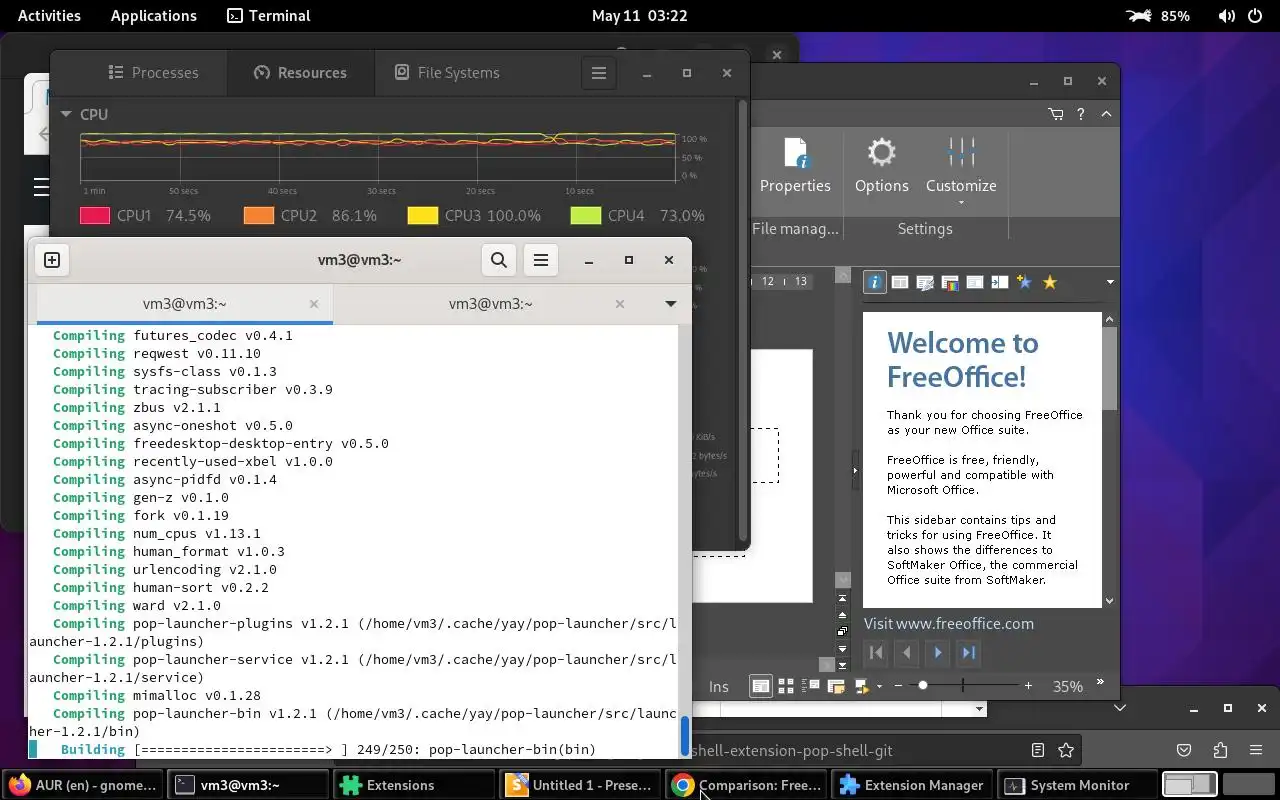Open a new terminal tab
This screenshot has height=800, width=1280.
[x=52, y=260]
